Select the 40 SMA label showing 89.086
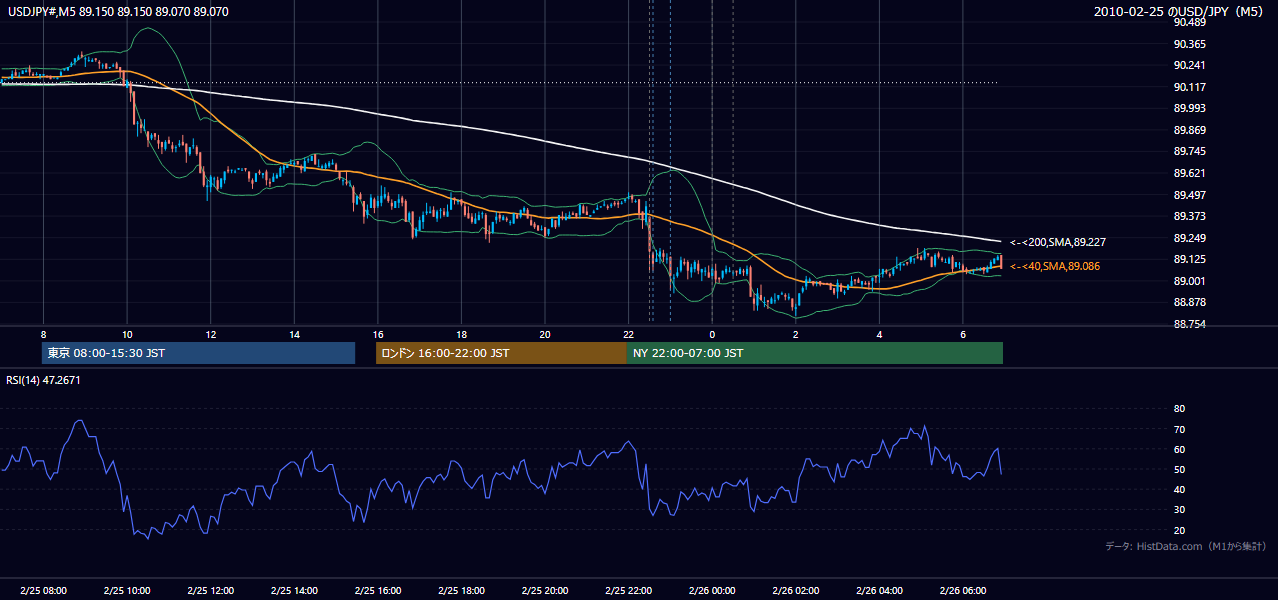Viewport: 1278px width, 600px height. pos(1055,266)
